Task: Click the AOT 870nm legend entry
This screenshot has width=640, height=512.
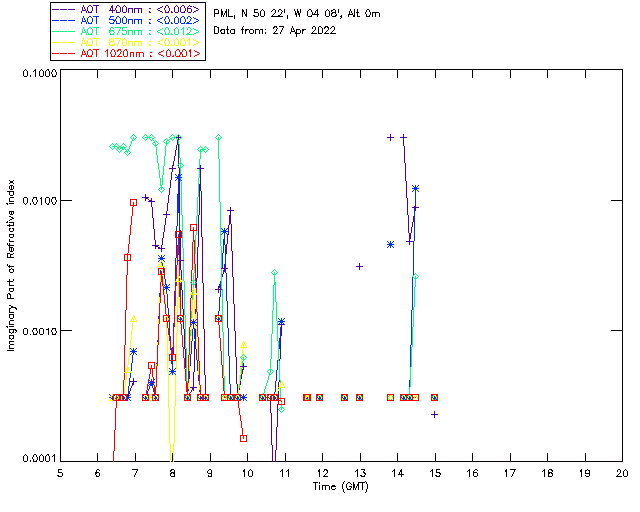Action: [x=127, y=42]
